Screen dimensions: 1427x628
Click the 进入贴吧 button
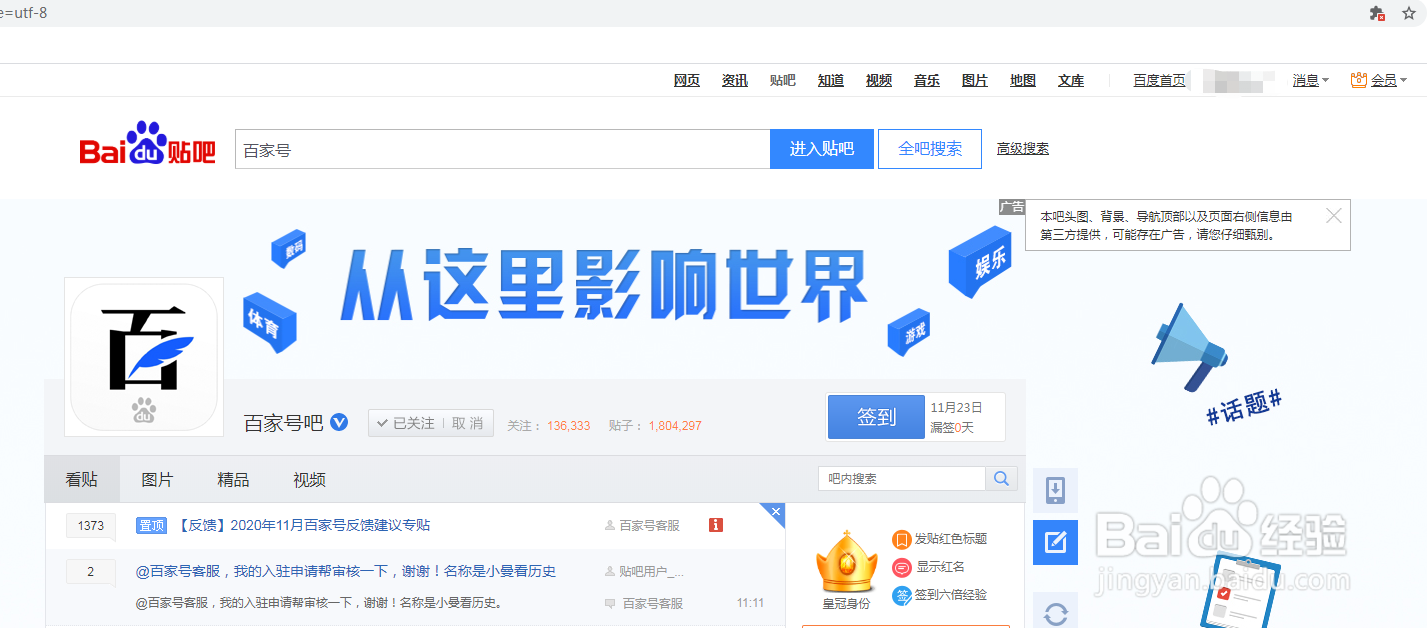822,149
